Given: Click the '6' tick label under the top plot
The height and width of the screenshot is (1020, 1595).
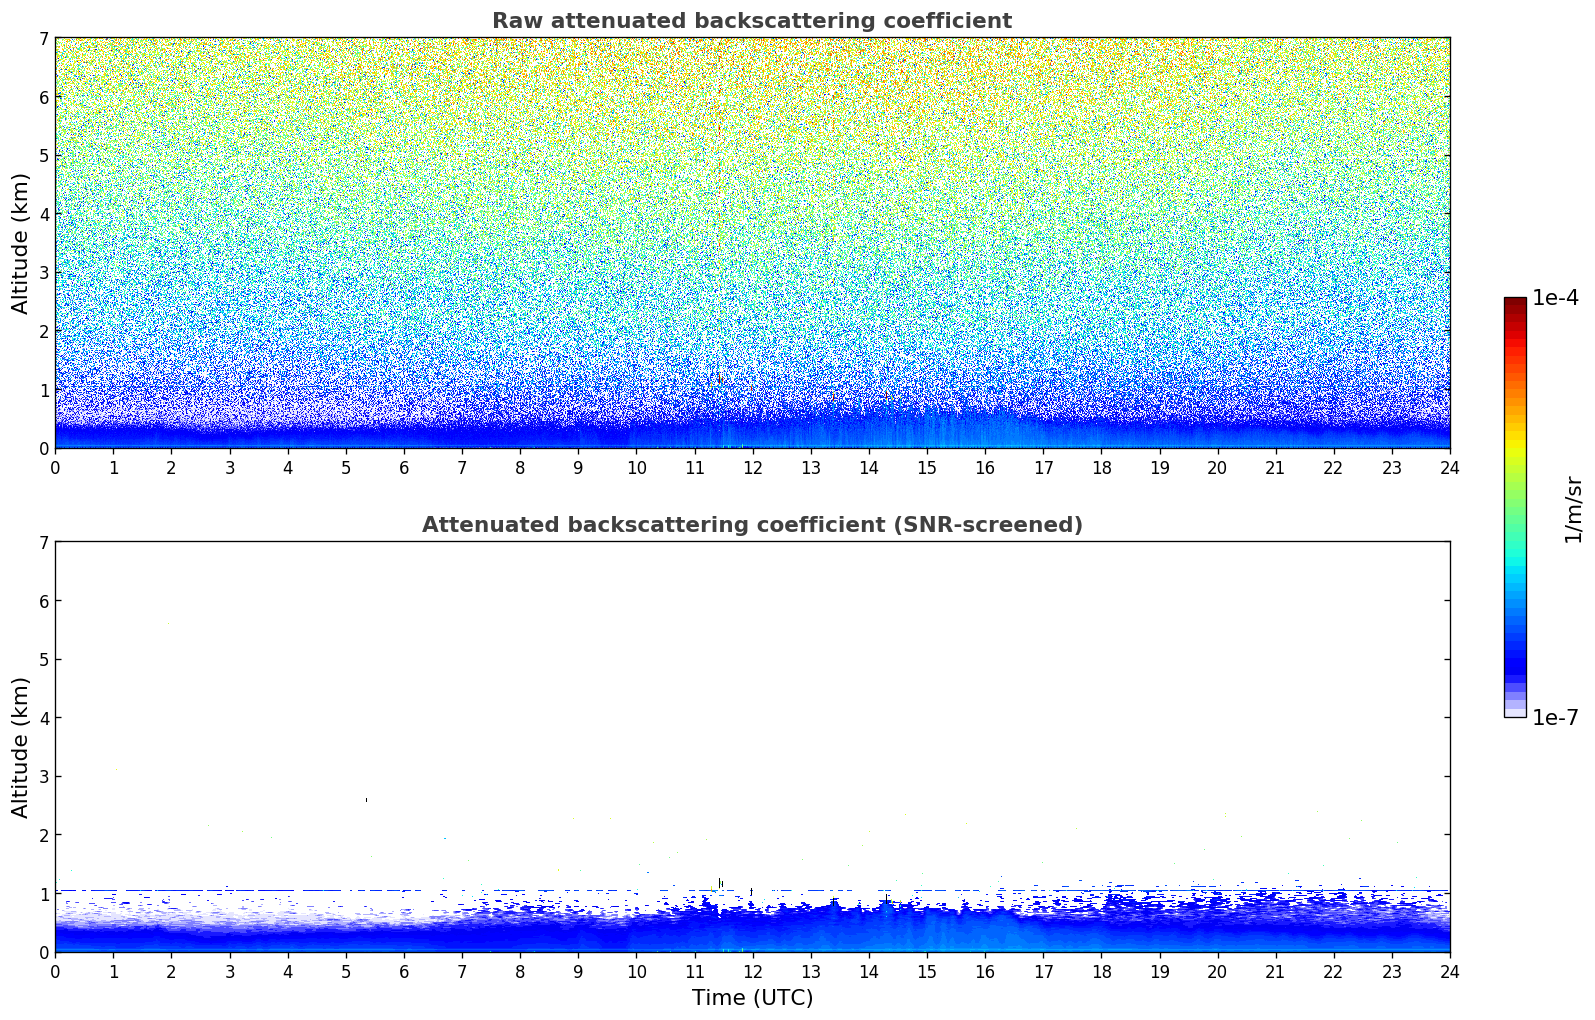Looking at the screenshot, I should pos(404,467).
